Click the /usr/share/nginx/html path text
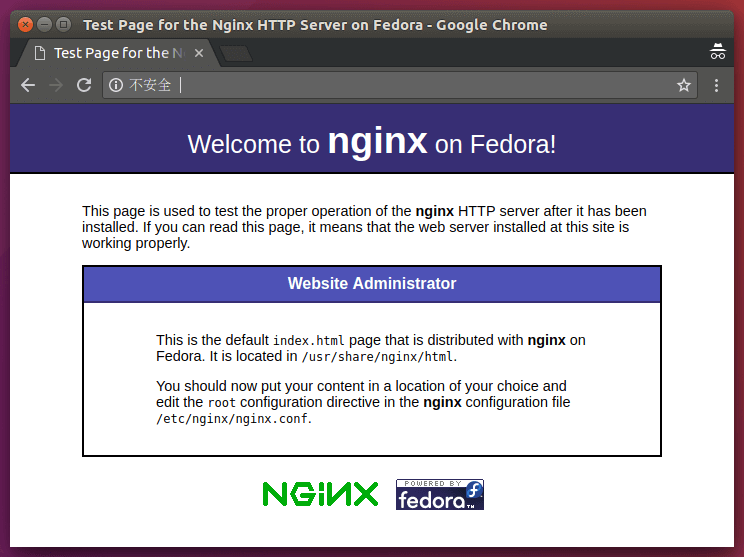744x557 pixels. pos(378,357)
